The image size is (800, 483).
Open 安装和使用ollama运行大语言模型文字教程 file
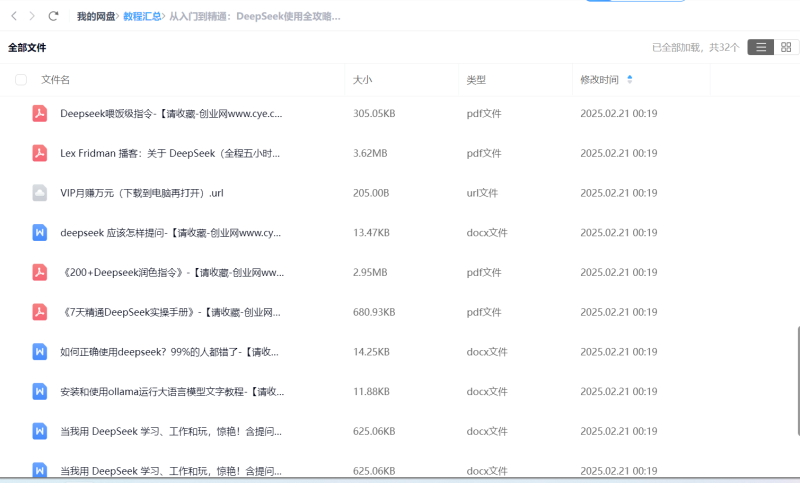point(172,392)
